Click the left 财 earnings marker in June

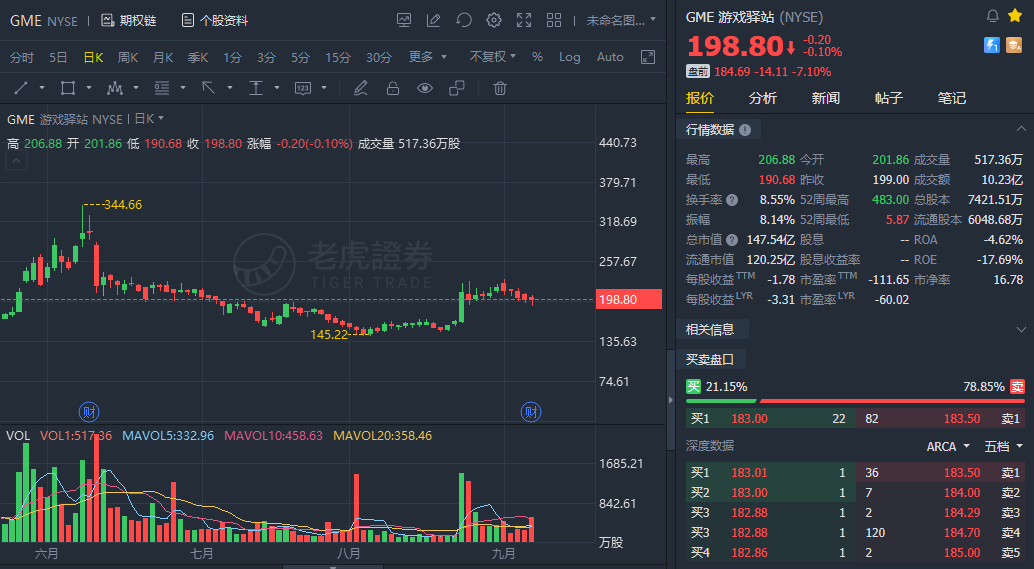tap(89, 412)
